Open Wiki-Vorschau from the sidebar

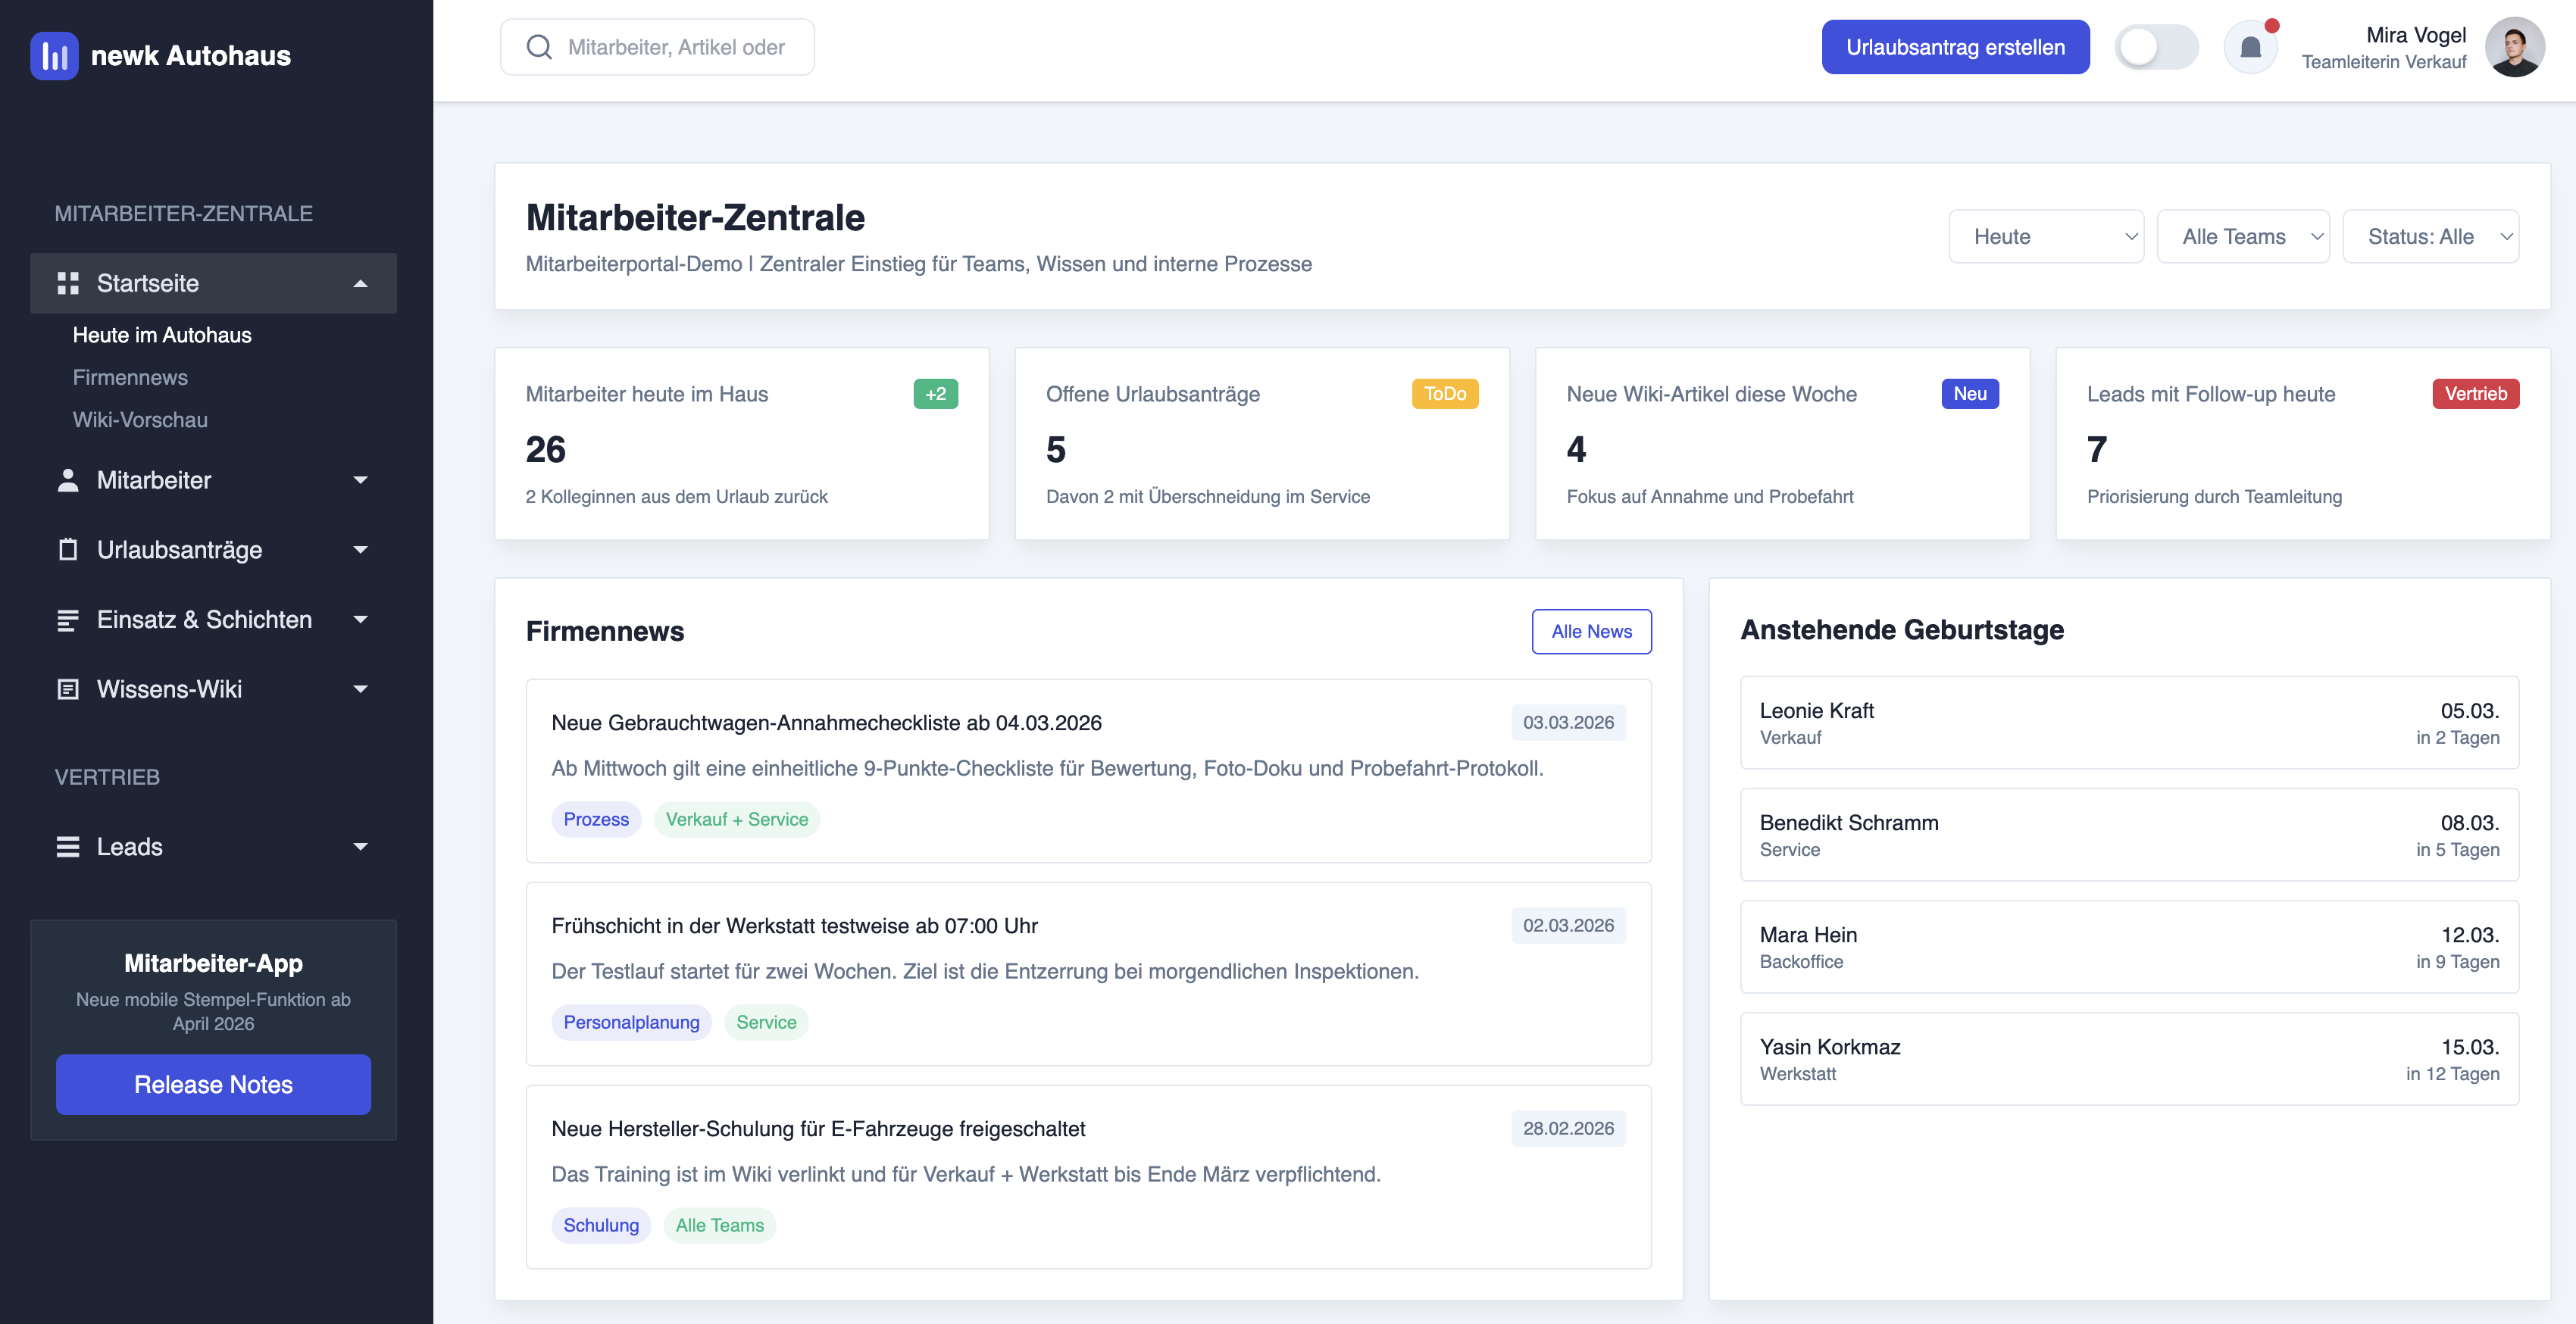(x=140, y=419)
